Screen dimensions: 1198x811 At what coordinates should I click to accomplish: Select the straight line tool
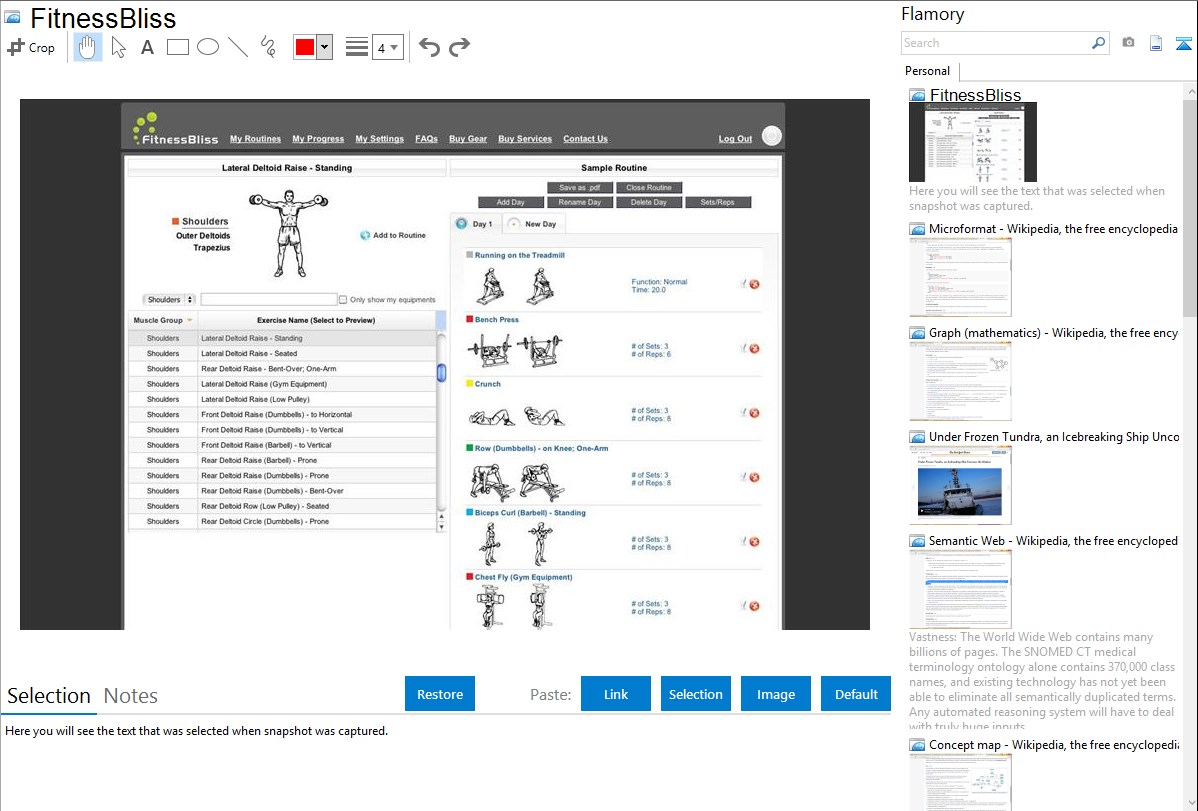(x=238, y=47)
